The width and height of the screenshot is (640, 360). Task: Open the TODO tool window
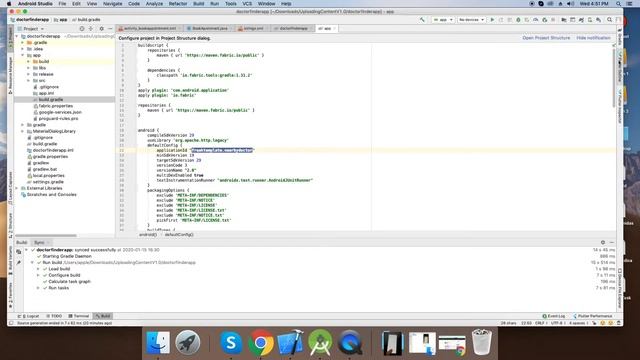coord(54,316)
